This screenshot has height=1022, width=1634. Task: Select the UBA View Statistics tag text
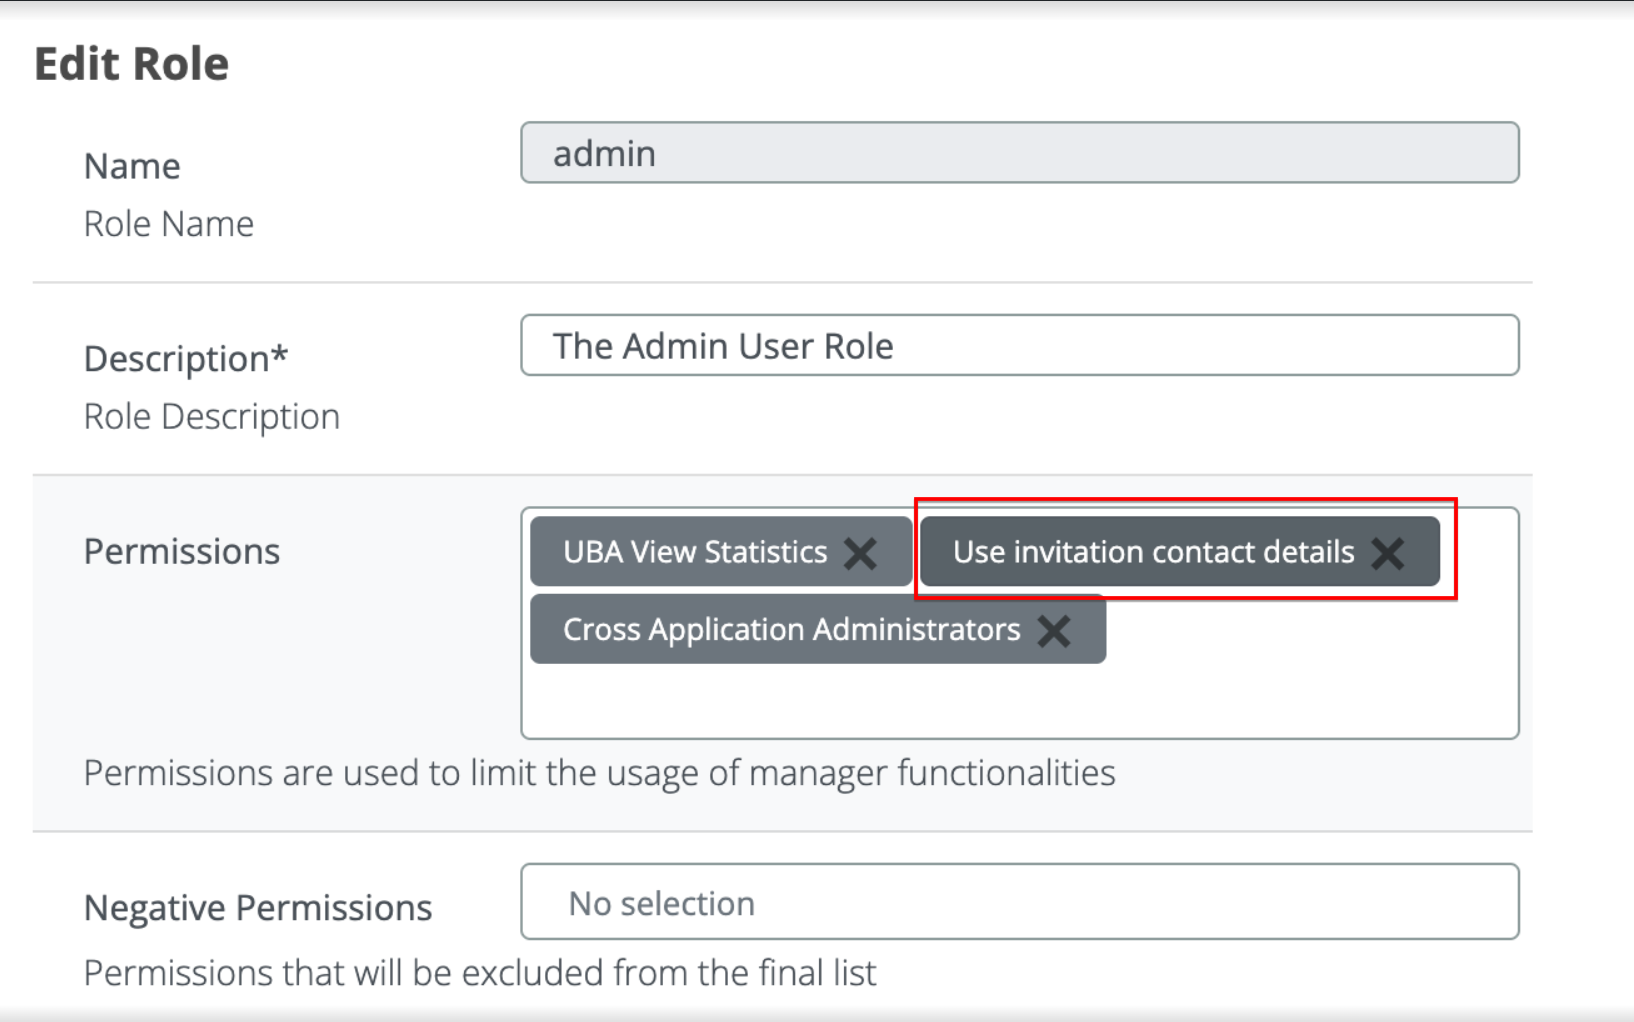pos(695,552)
